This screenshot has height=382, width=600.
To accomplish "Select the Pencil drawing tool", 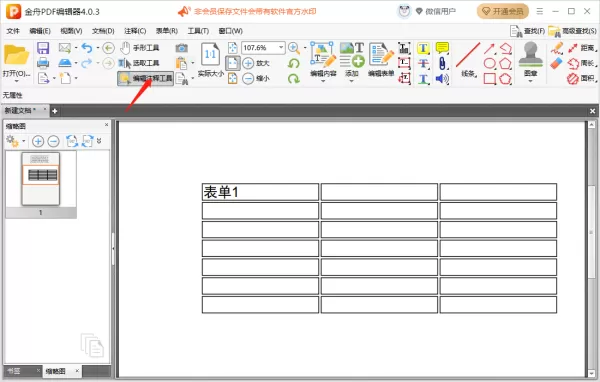I will tap(556, 48).
